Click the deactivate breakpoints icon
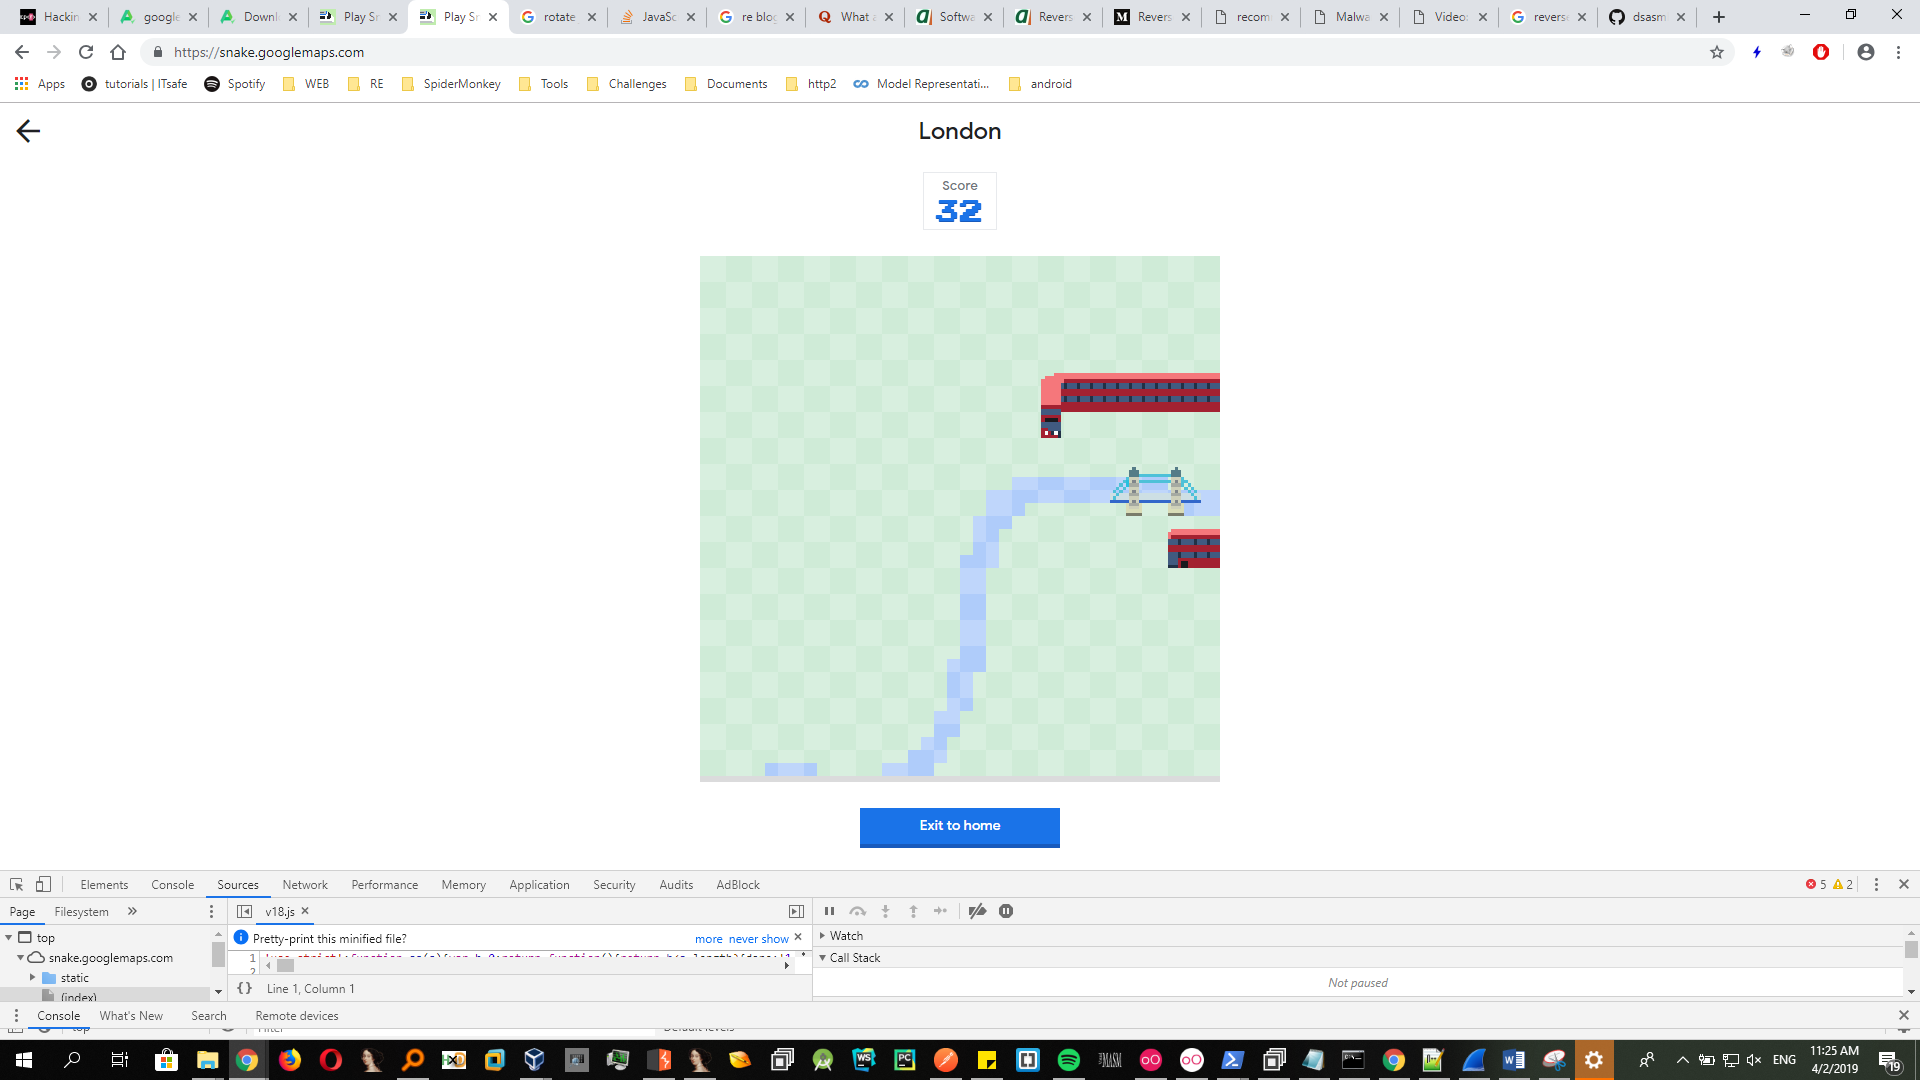 [x=977, y=911]
